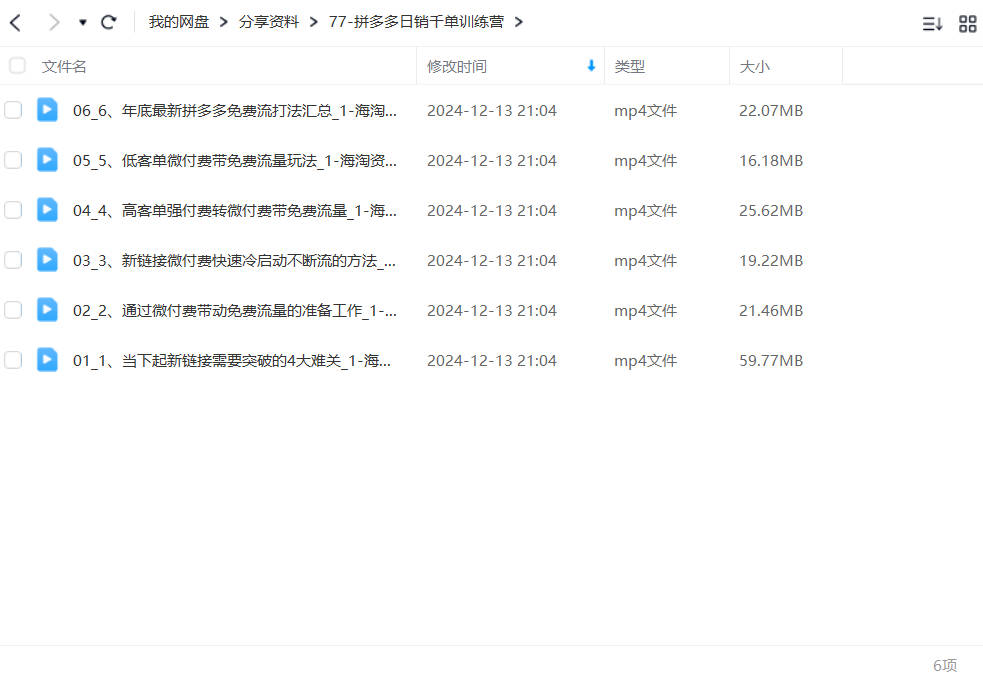The image size is (983, 678).
Task: Go forward using the right arrow
Action: [x=55, y=23]
